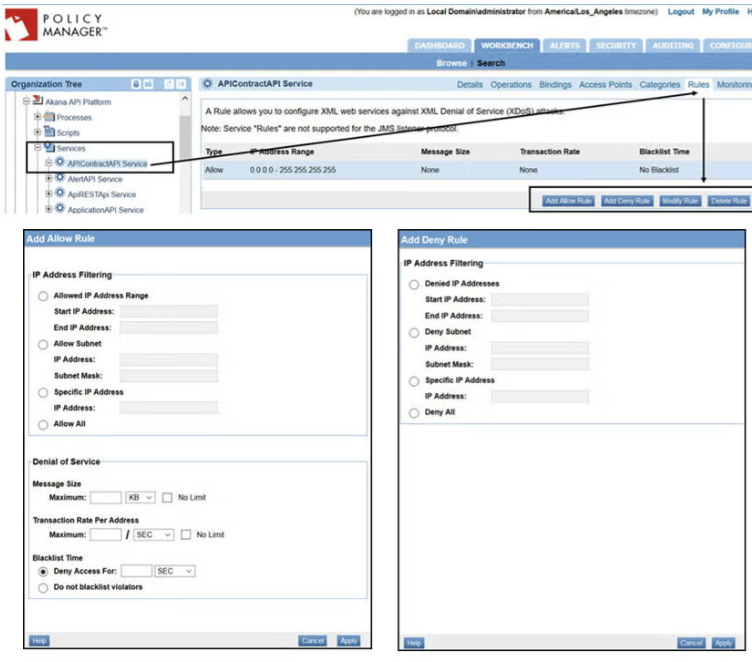Expand the Processes tree node
Viewport: 752px width, 662px height.
pyautogui.click(x=37, y=117)
